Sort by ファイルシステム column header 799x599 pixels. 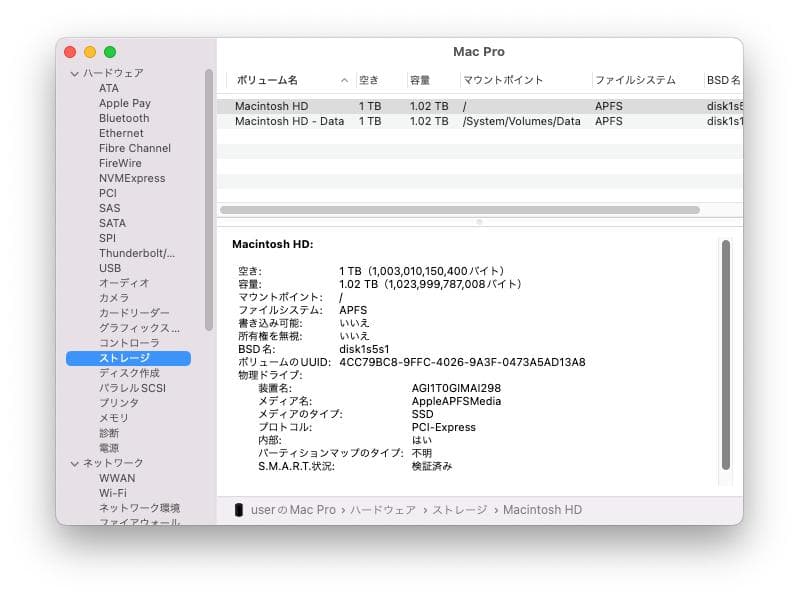(635, 80)
